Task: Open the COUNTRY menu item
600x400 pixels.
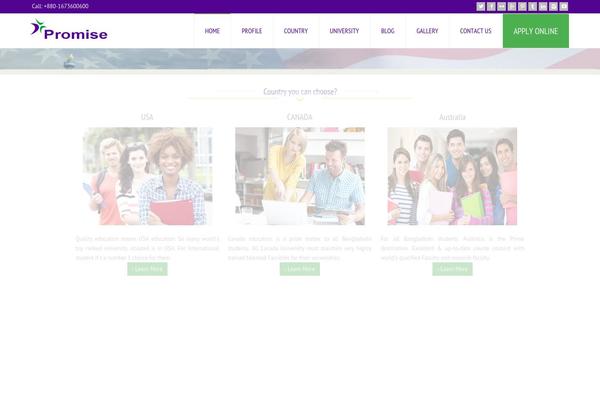Action: pyautogui.click(x=296, y=31)
